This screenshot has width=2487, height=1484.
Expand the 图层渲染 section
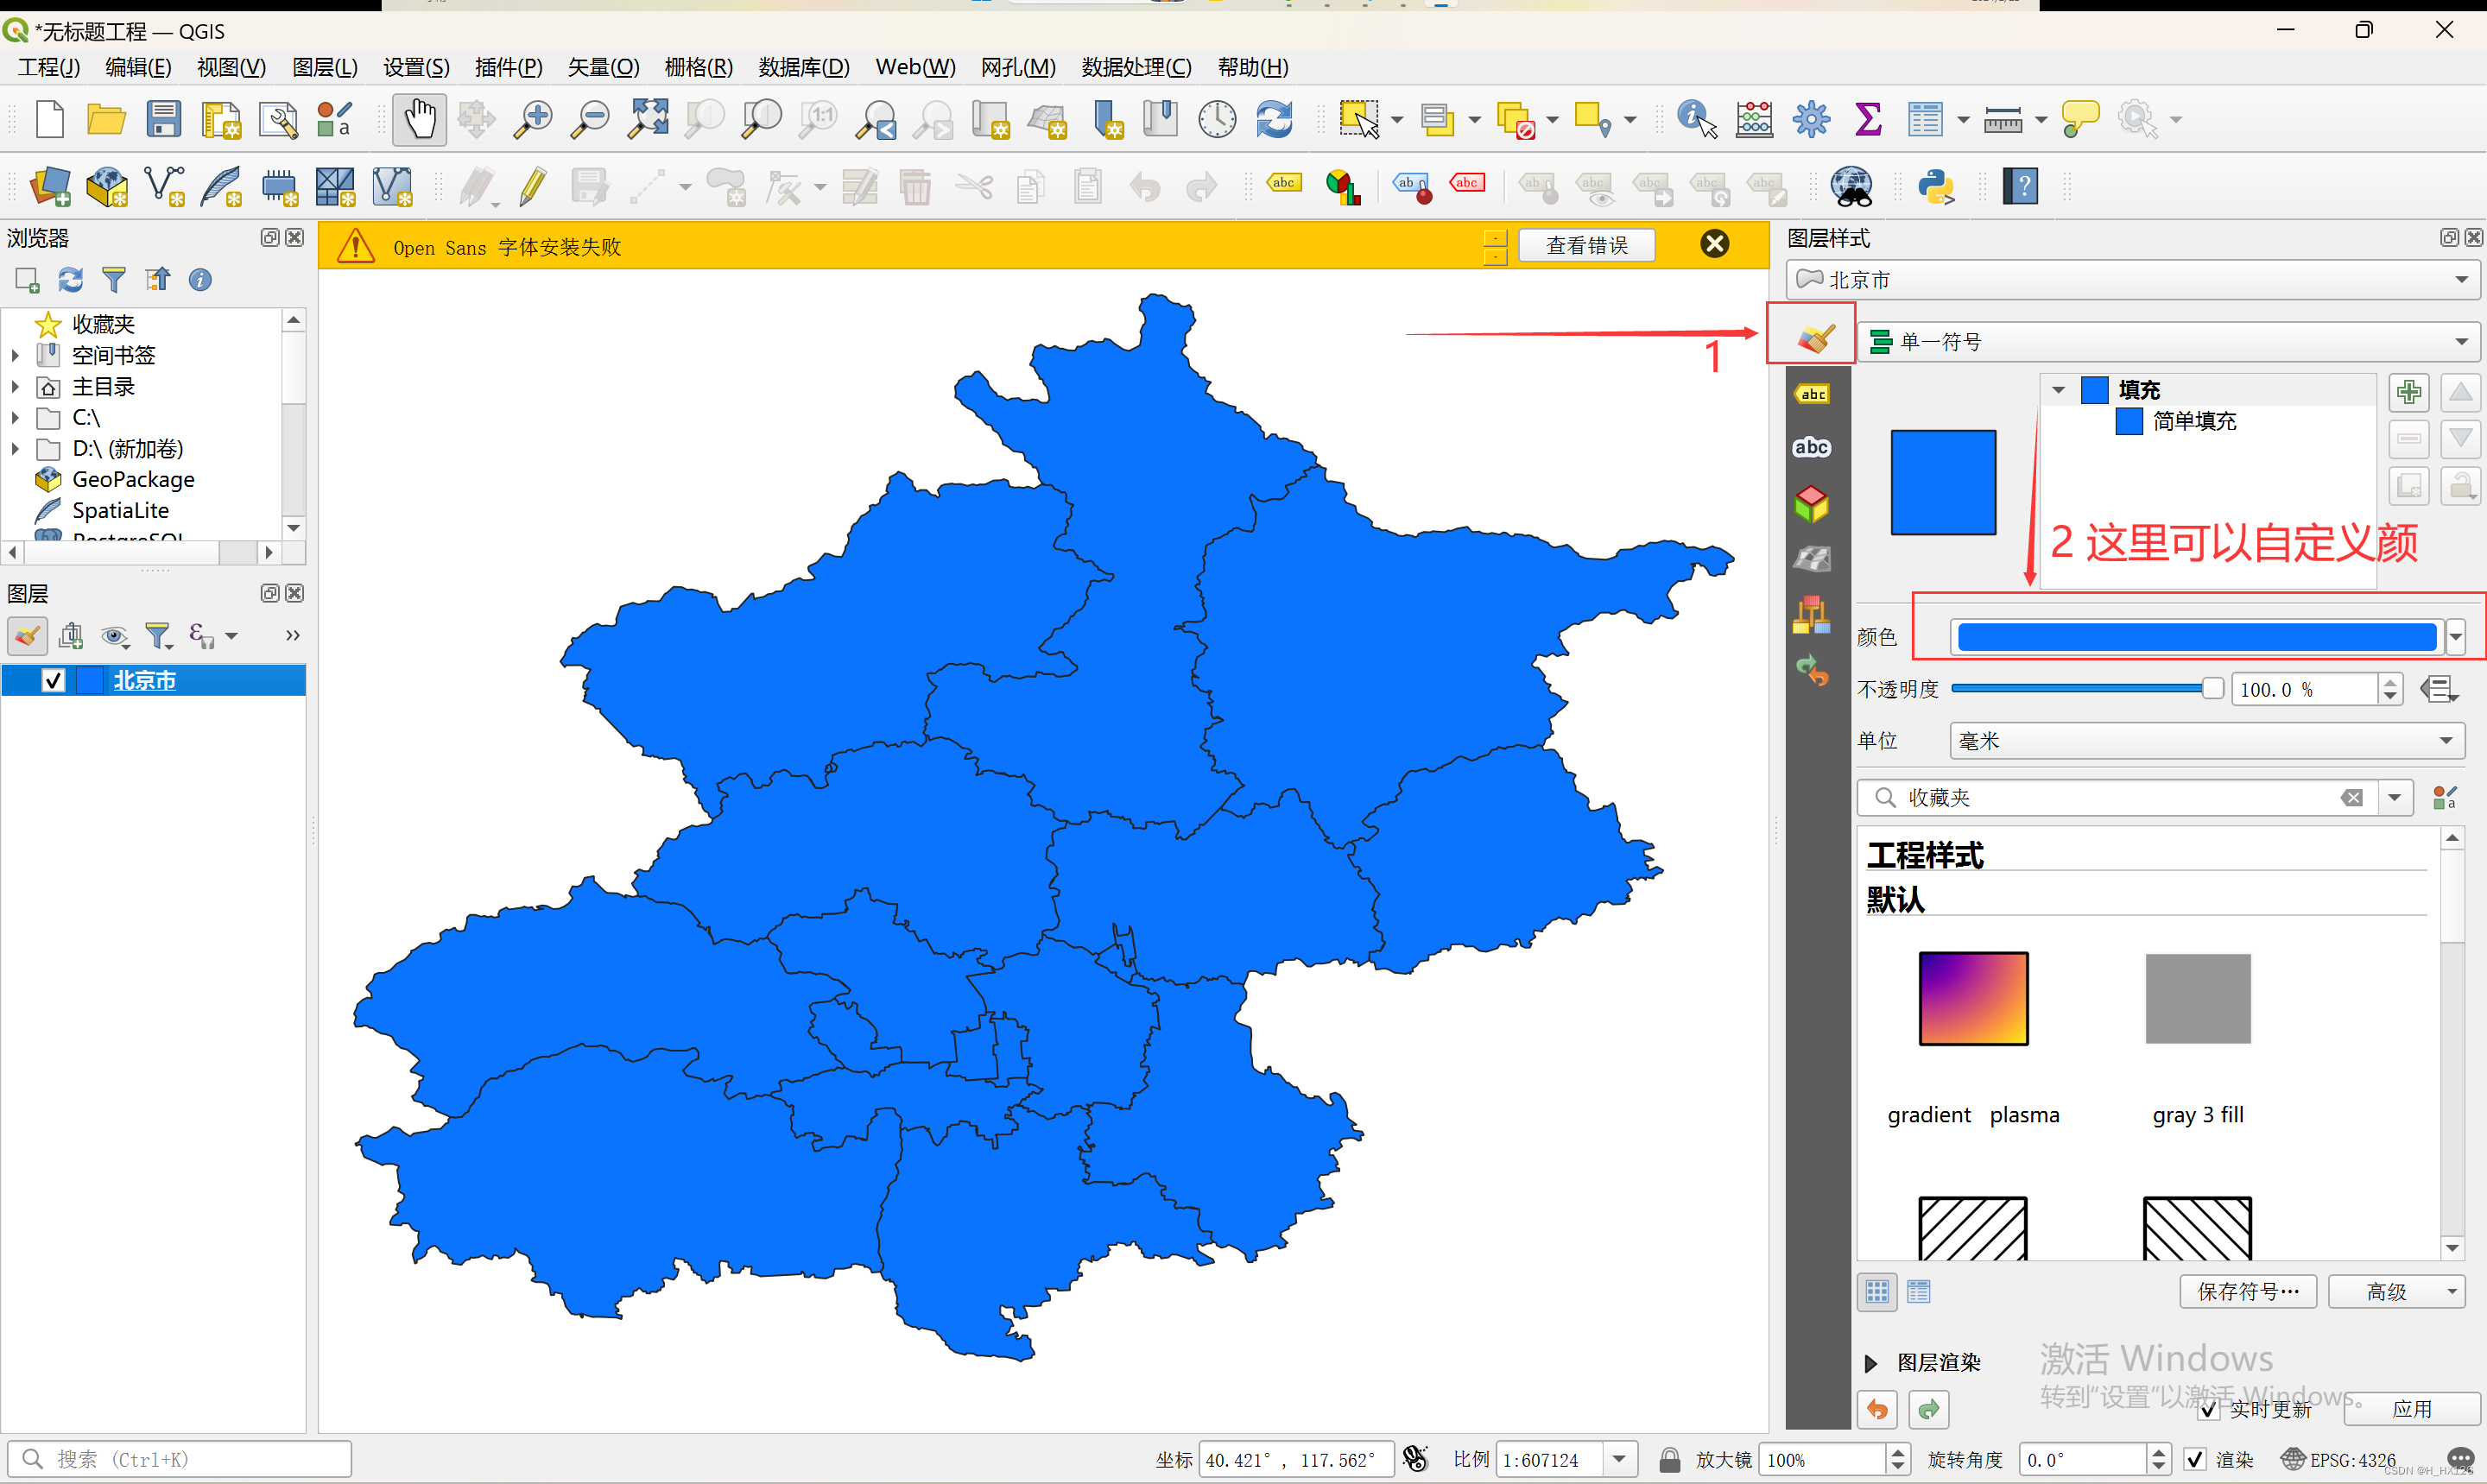coord(1871,1362)
